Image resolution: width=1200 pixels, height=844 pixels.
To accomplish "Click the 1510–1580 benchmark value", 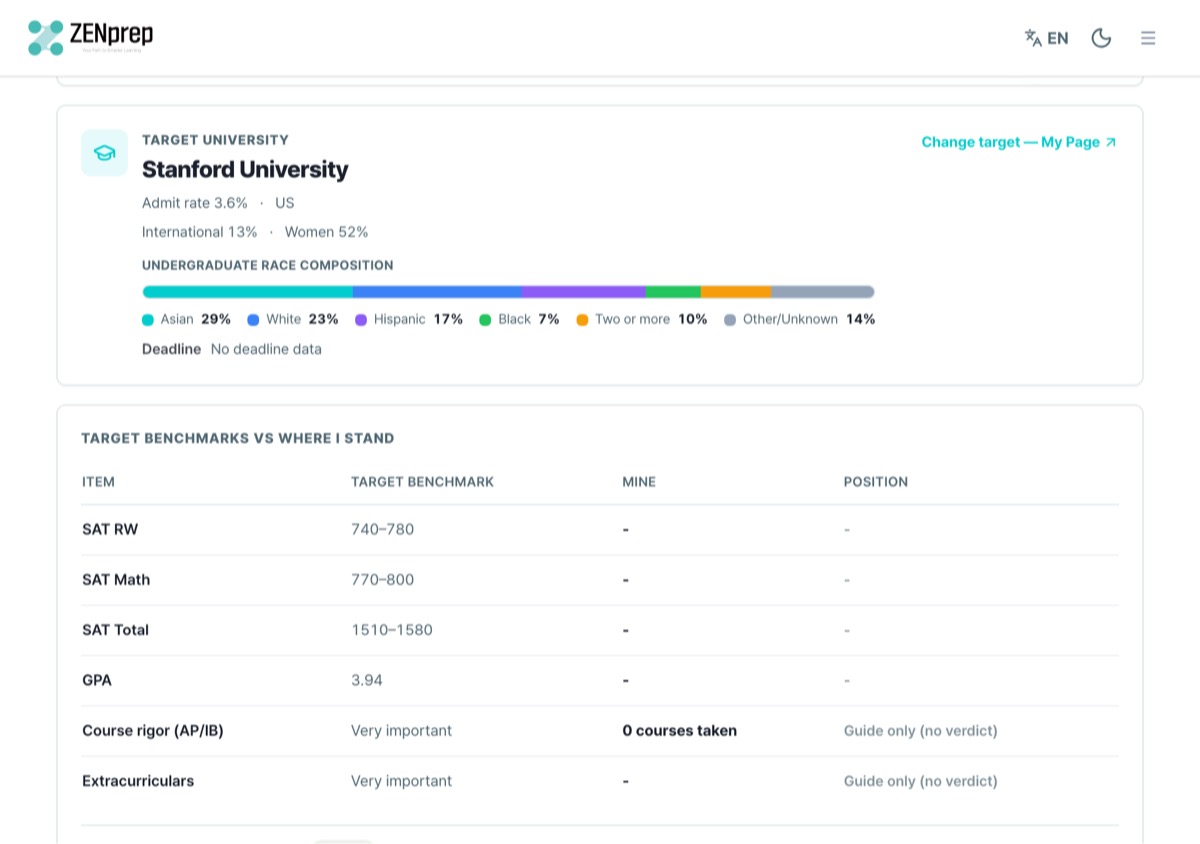I will click(392, 630).
